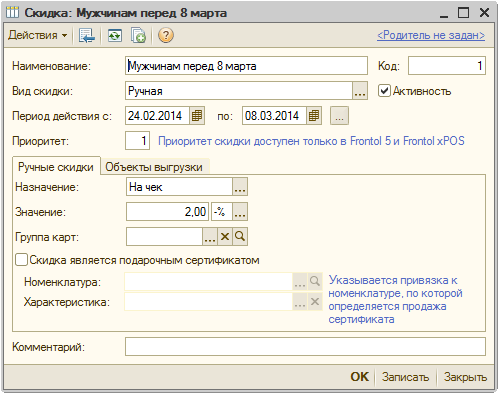
Task: Click the copy-element toolbar icon
Action: click(x=138, y=35)
